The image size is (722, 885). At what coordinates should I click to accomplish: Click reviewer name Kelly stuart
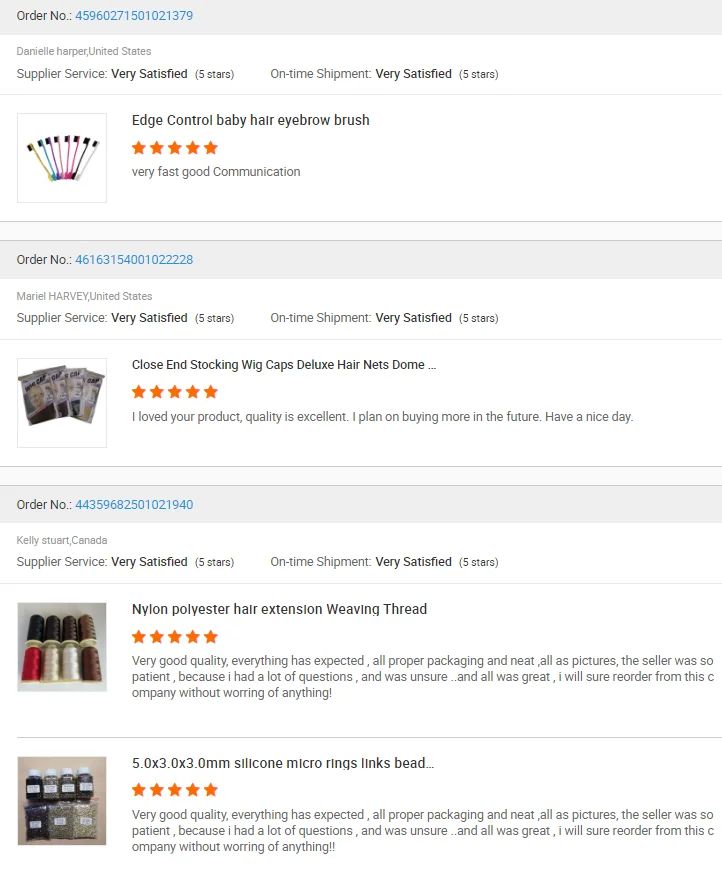click(43, 540)
